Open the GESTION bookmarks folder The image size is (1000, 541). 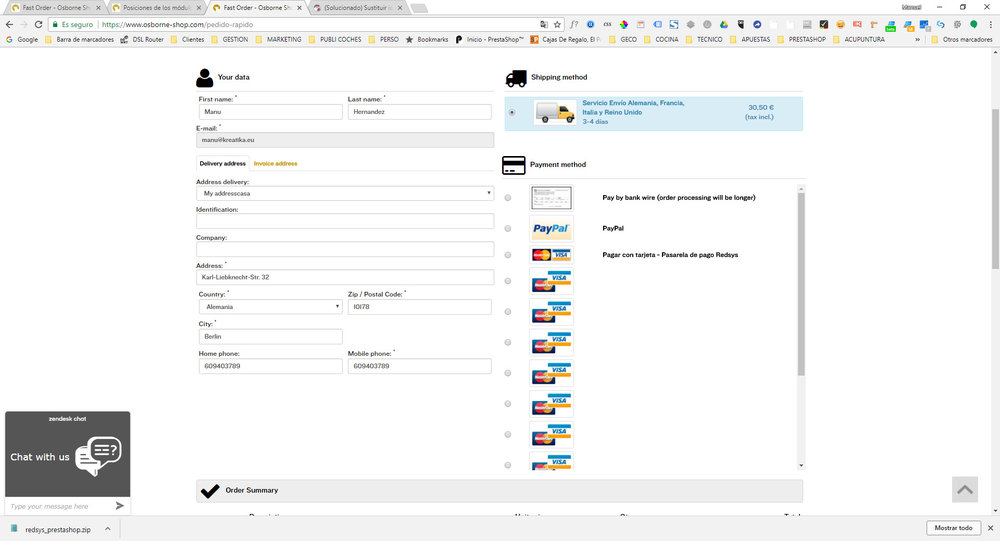pyautogui.click(x=230, y=40)
